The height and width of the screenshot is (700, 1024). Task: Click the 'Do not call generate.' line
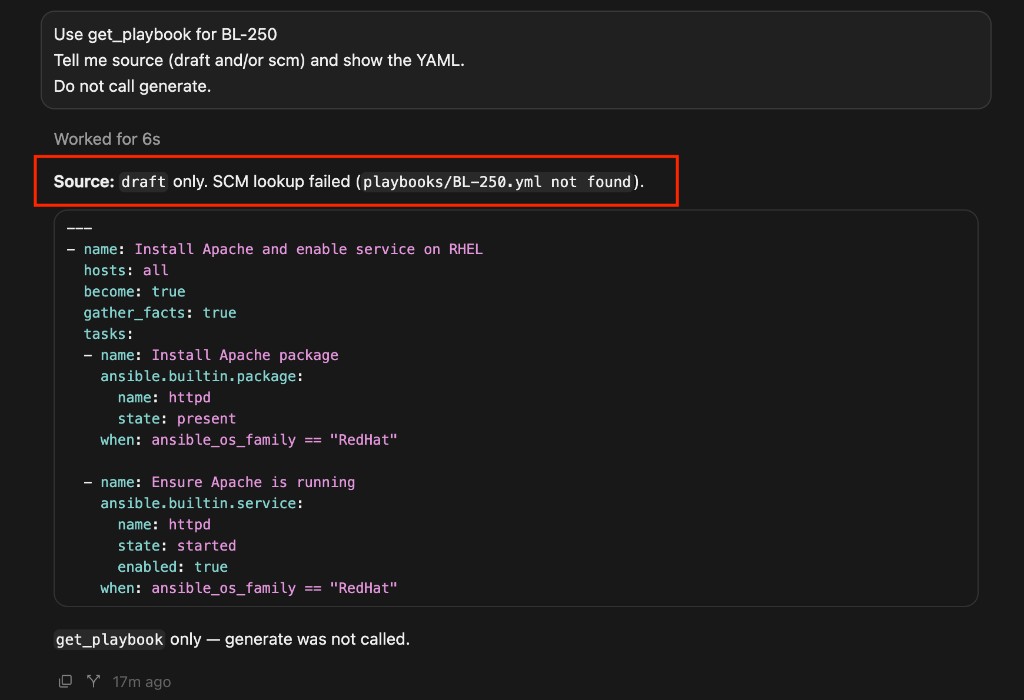(x=133, y=86)
